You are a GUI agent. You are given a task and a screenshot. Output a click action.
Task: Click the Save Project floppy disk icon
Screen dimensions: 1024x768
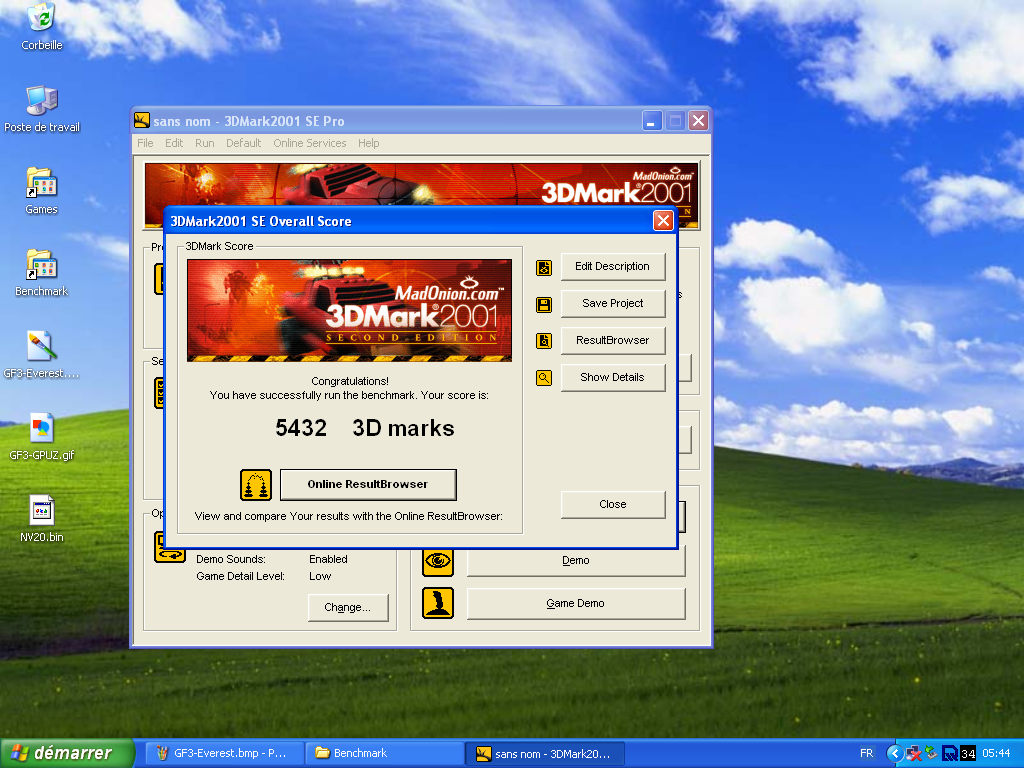tap(544, 304)
